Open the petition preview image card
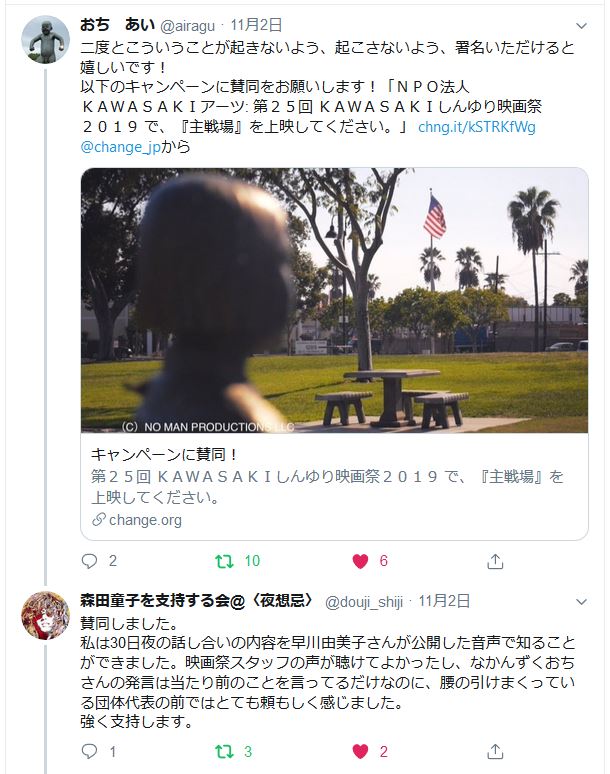This screenshot has height=774, width=610. (x=334, y=300)
